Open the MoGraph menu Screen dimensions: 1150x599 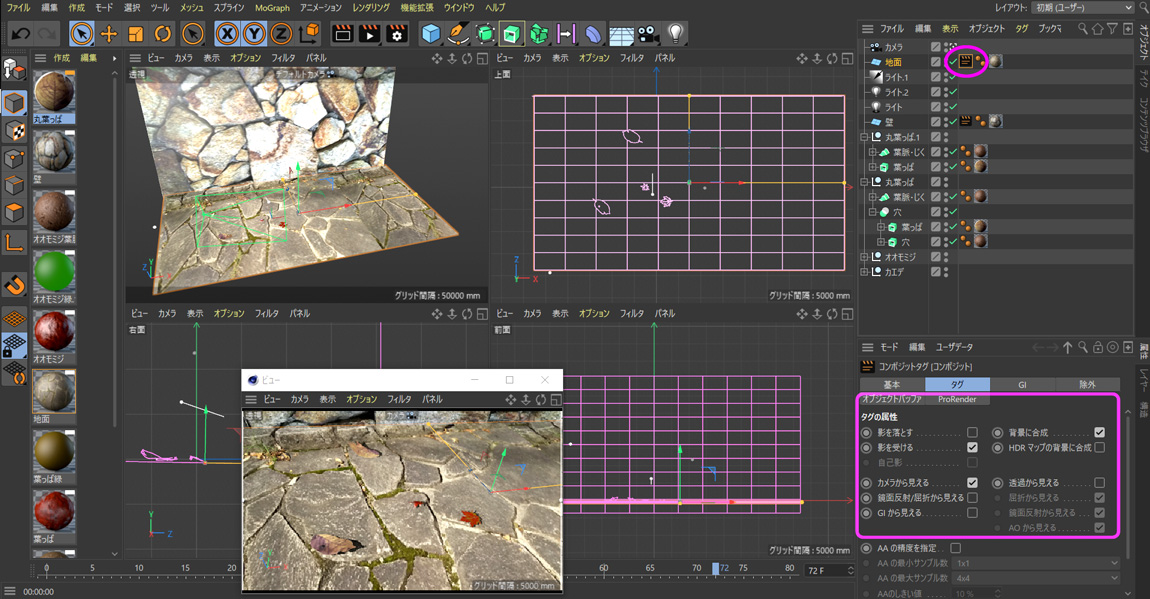pyautogui.click(x=272, y=8)
